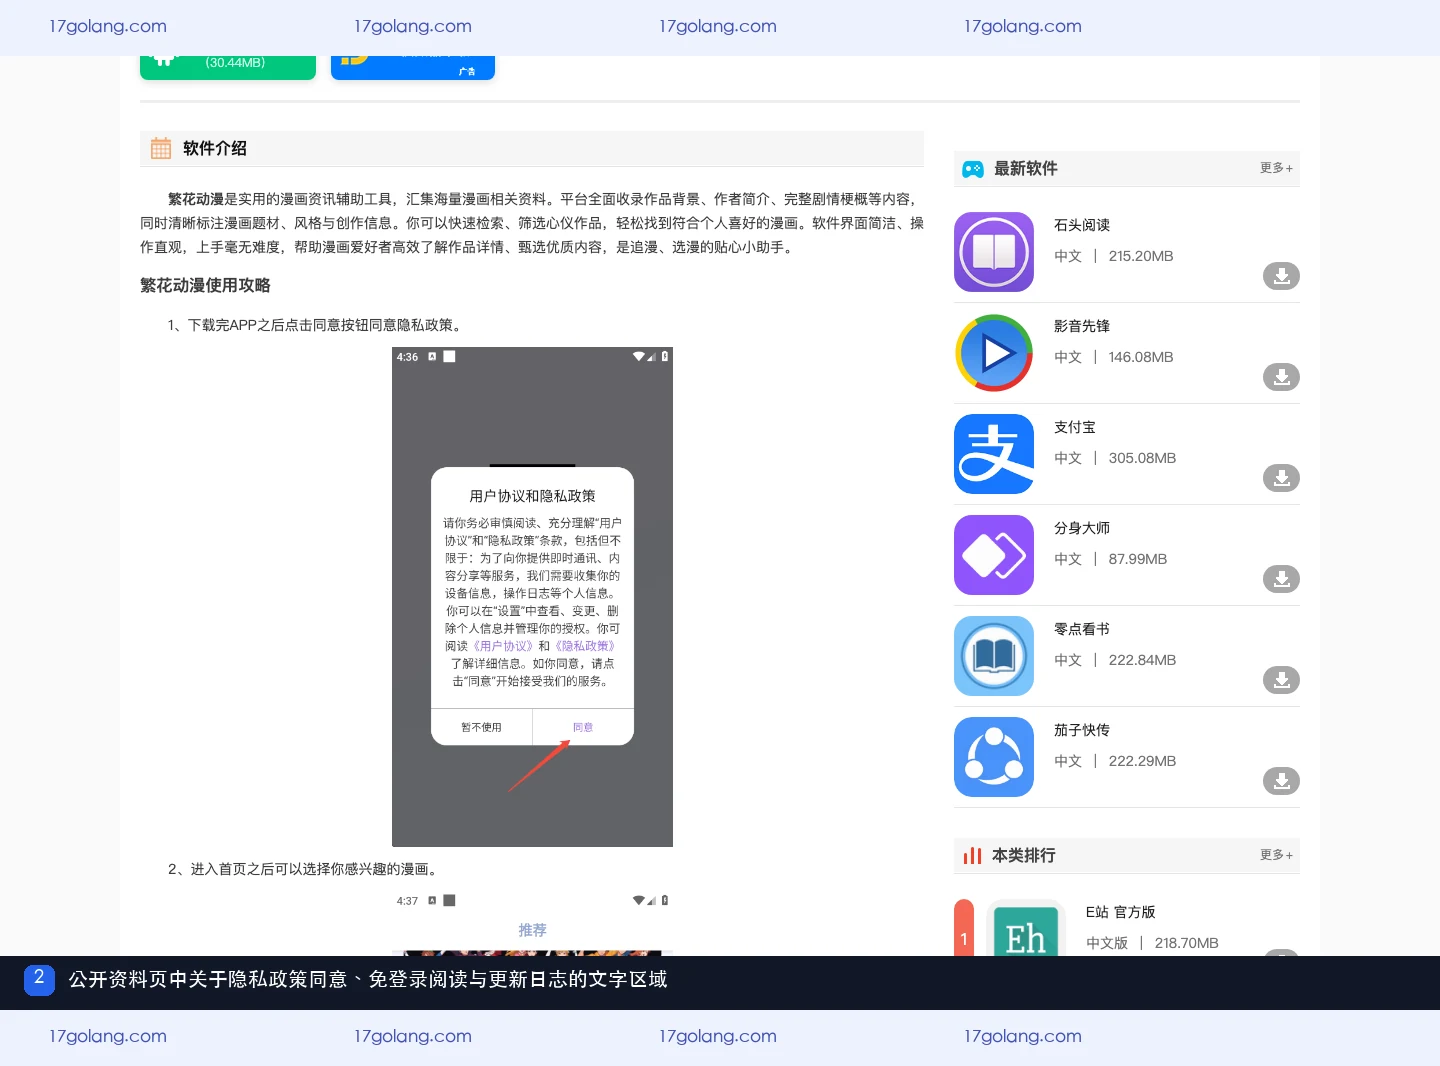Image resolution: width=1440 pixels, height=1066 pixels.
Task: Open the 茄子快传 title link
Action: (1082, 730)
